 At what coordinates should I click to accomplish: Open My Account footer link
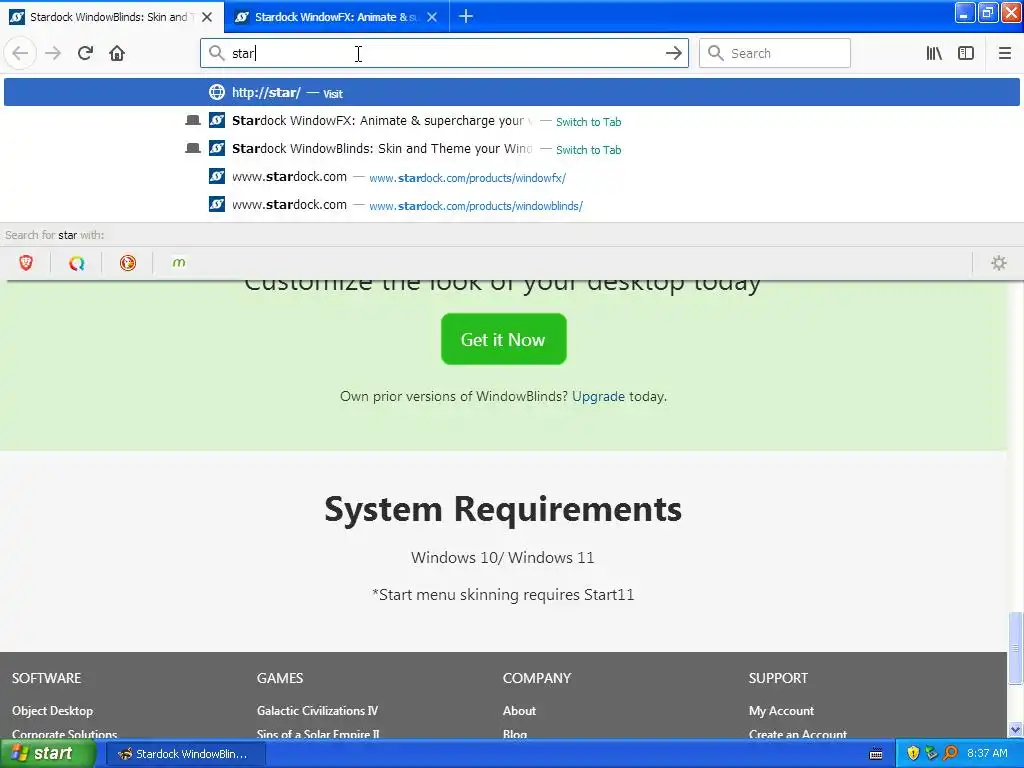tap(781, 711)
